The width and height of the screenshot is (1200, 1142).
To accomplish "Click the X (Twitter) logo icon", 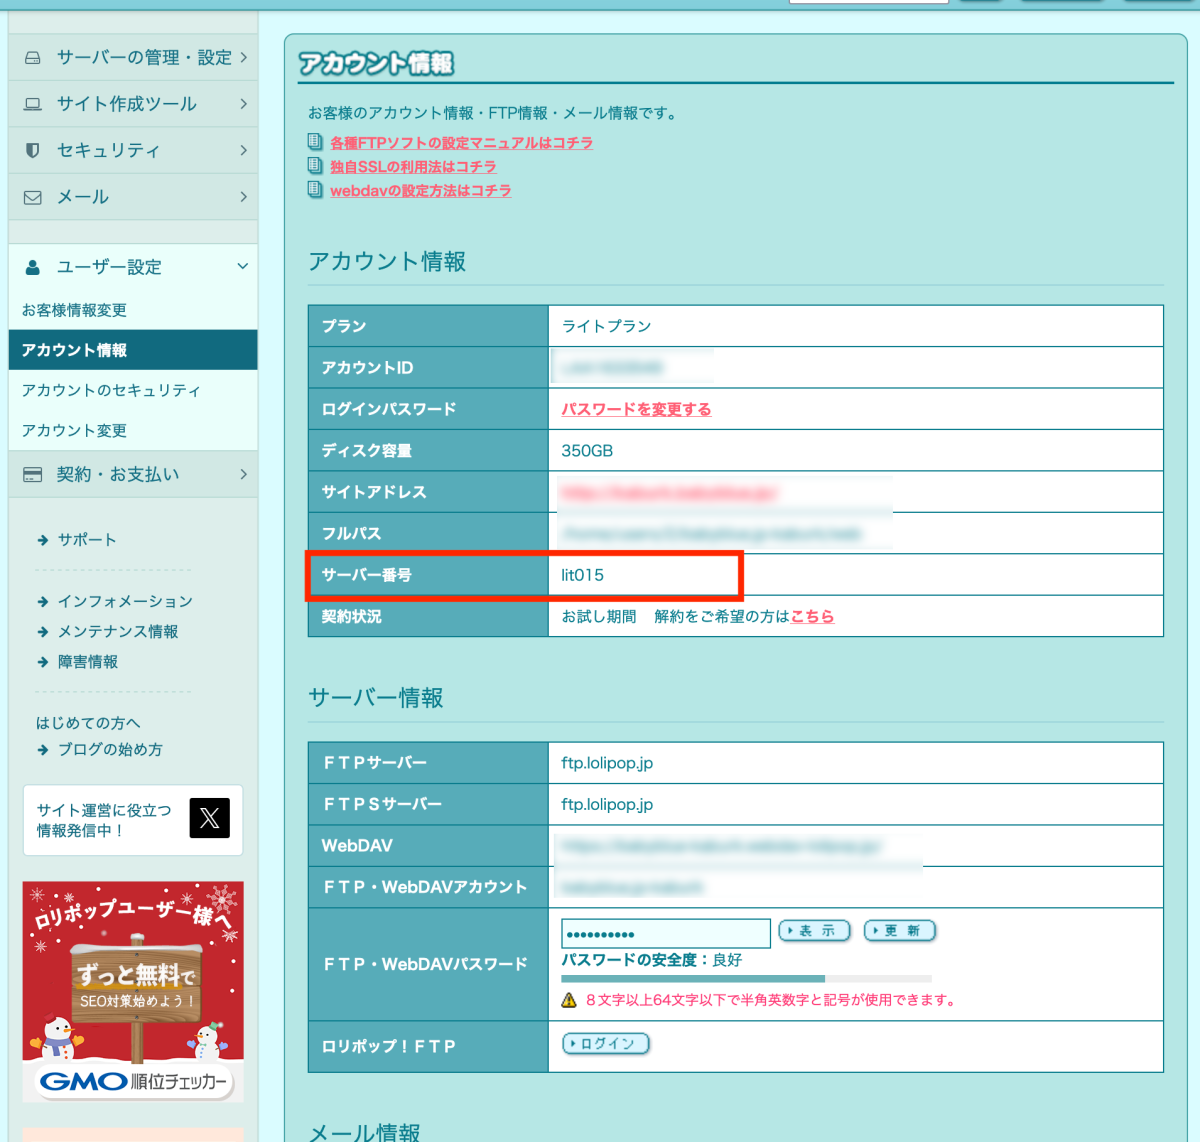I will coord(209,818).
